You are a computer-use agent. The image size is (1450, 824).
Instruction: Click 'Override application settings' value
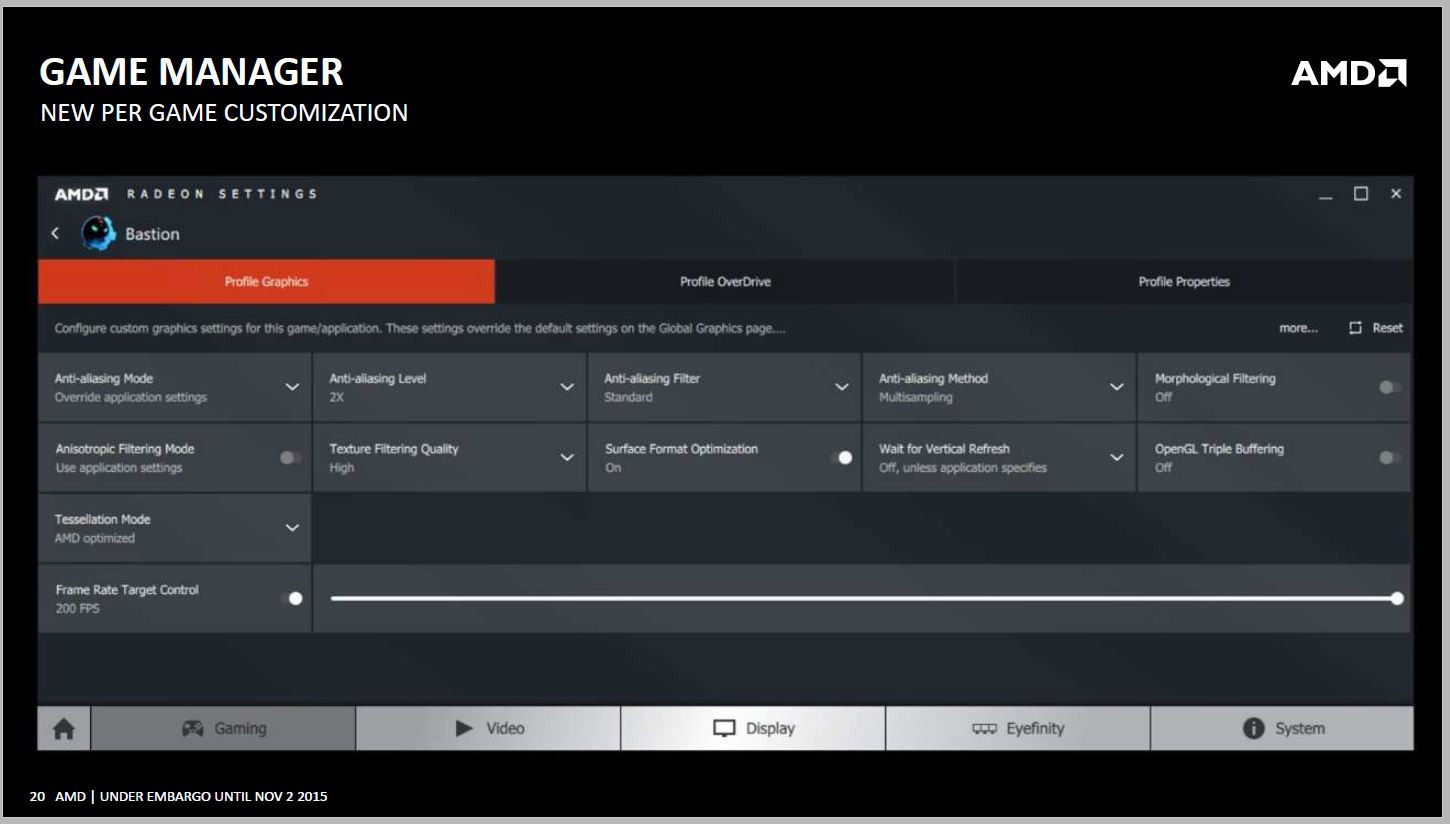[131, 397]
